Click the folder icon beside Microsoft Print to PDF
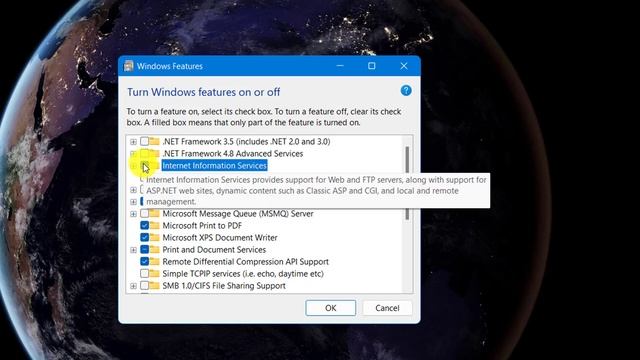This screenshot has height=360, width=640. [154, 225]
